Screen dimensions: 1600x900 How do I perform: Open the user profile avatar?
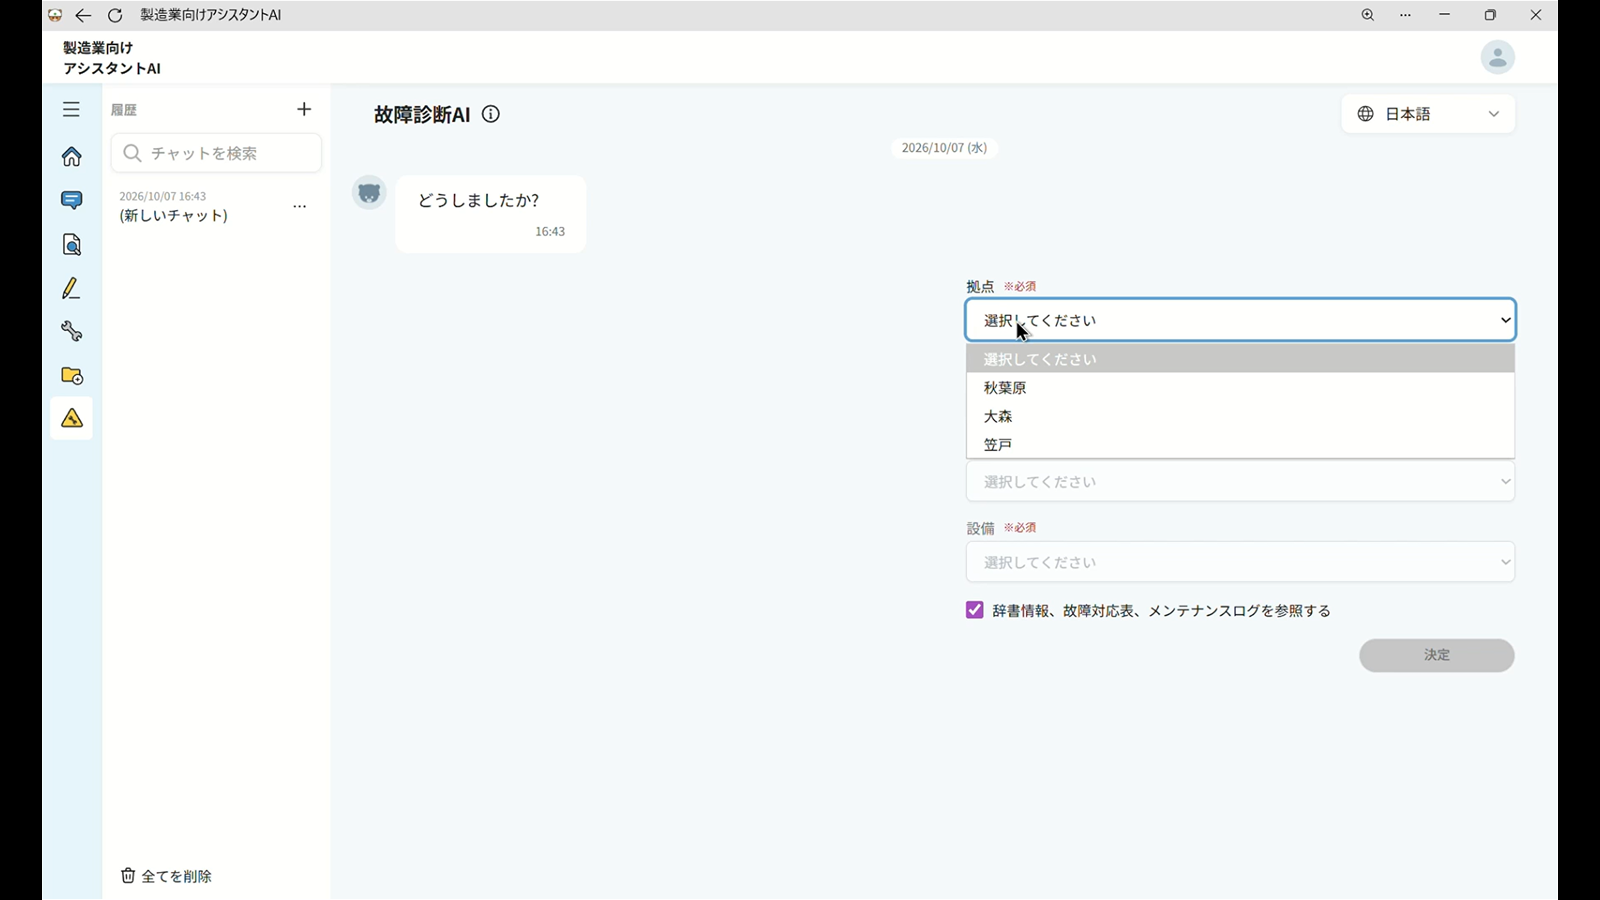1497,57
